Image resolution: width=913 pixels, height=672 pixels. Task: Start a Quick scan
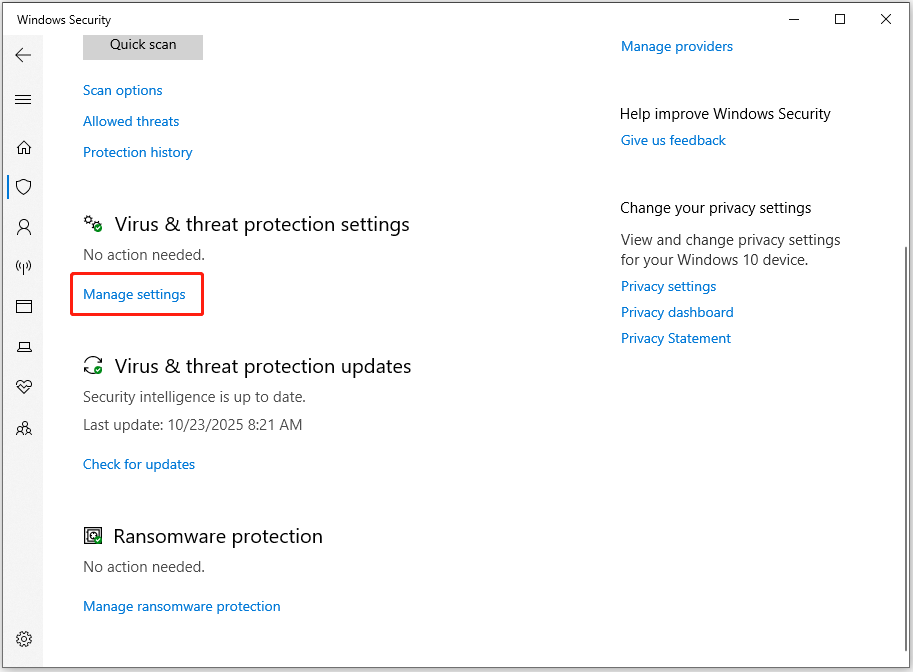142,46
